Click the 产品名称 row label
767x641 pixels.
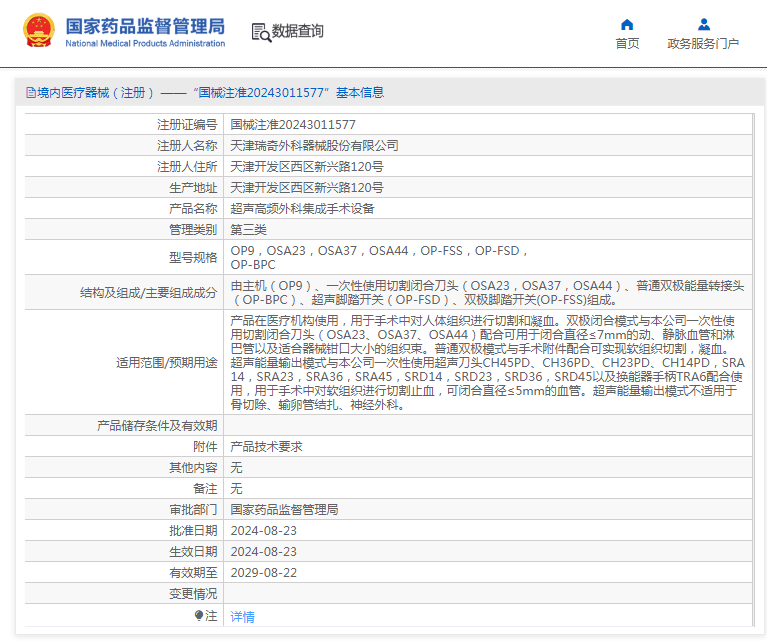[x=193, y=209]
